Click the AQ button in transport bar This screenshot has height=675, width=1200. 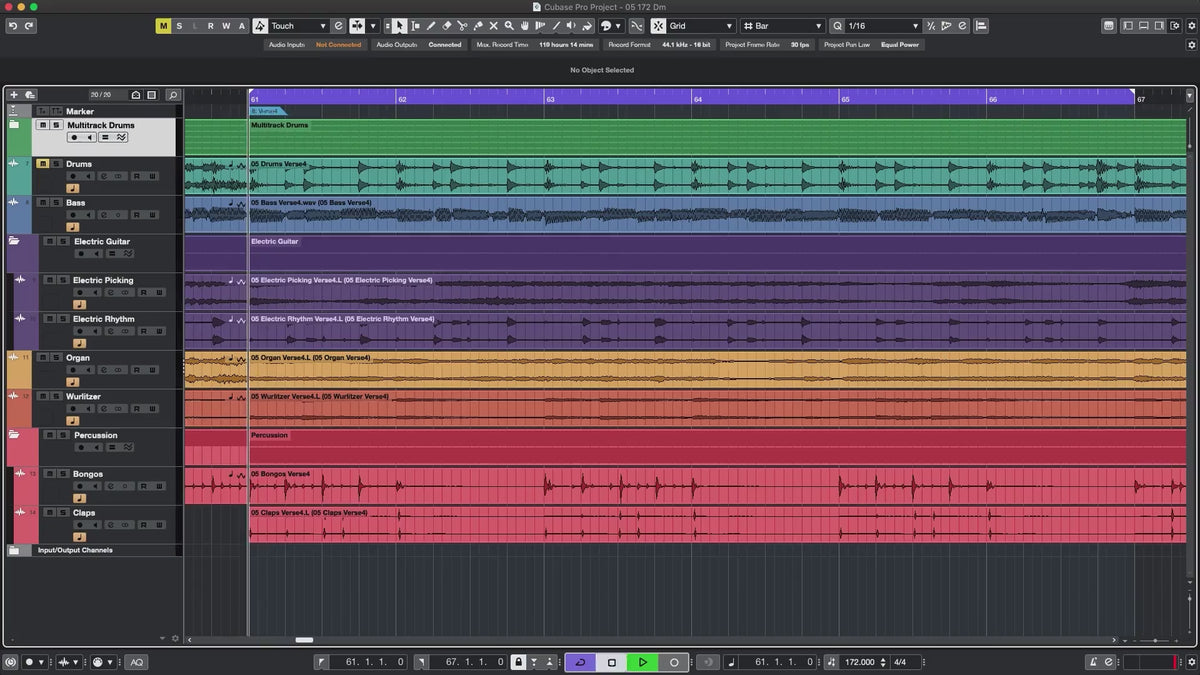[x=135, y=662]
